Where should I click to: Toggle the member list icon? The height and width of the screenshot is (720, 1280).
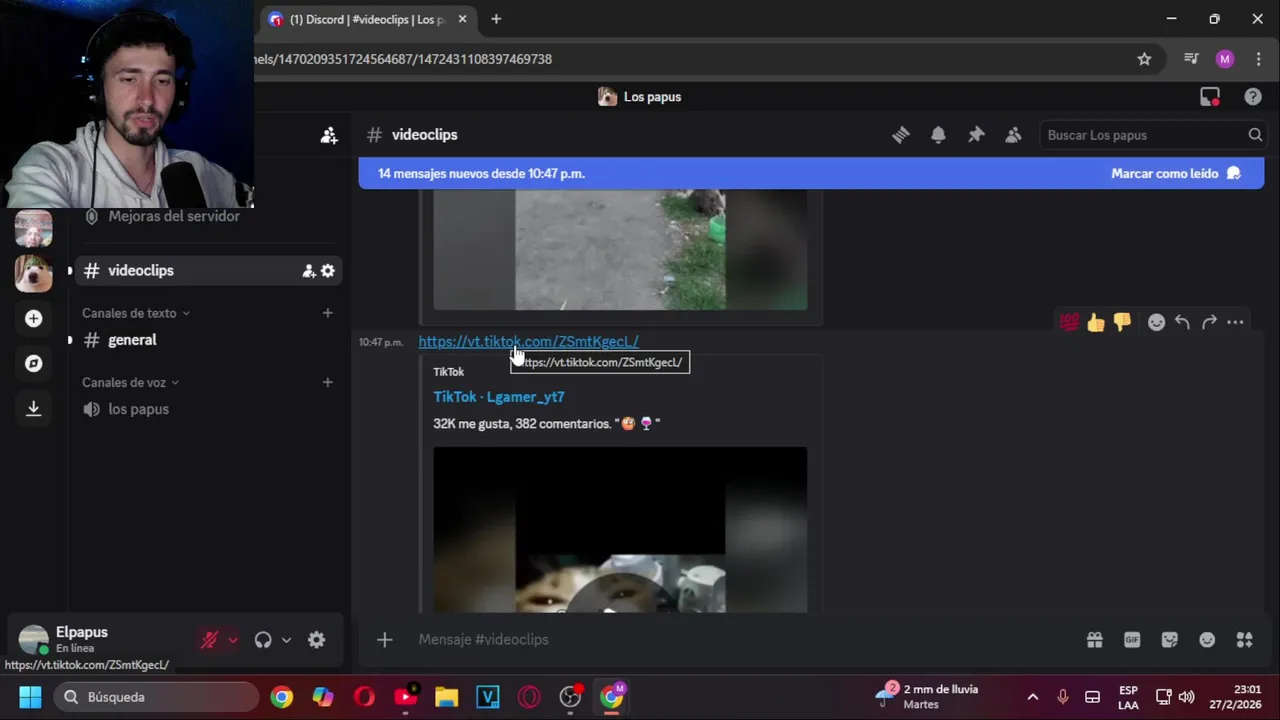1013,135
